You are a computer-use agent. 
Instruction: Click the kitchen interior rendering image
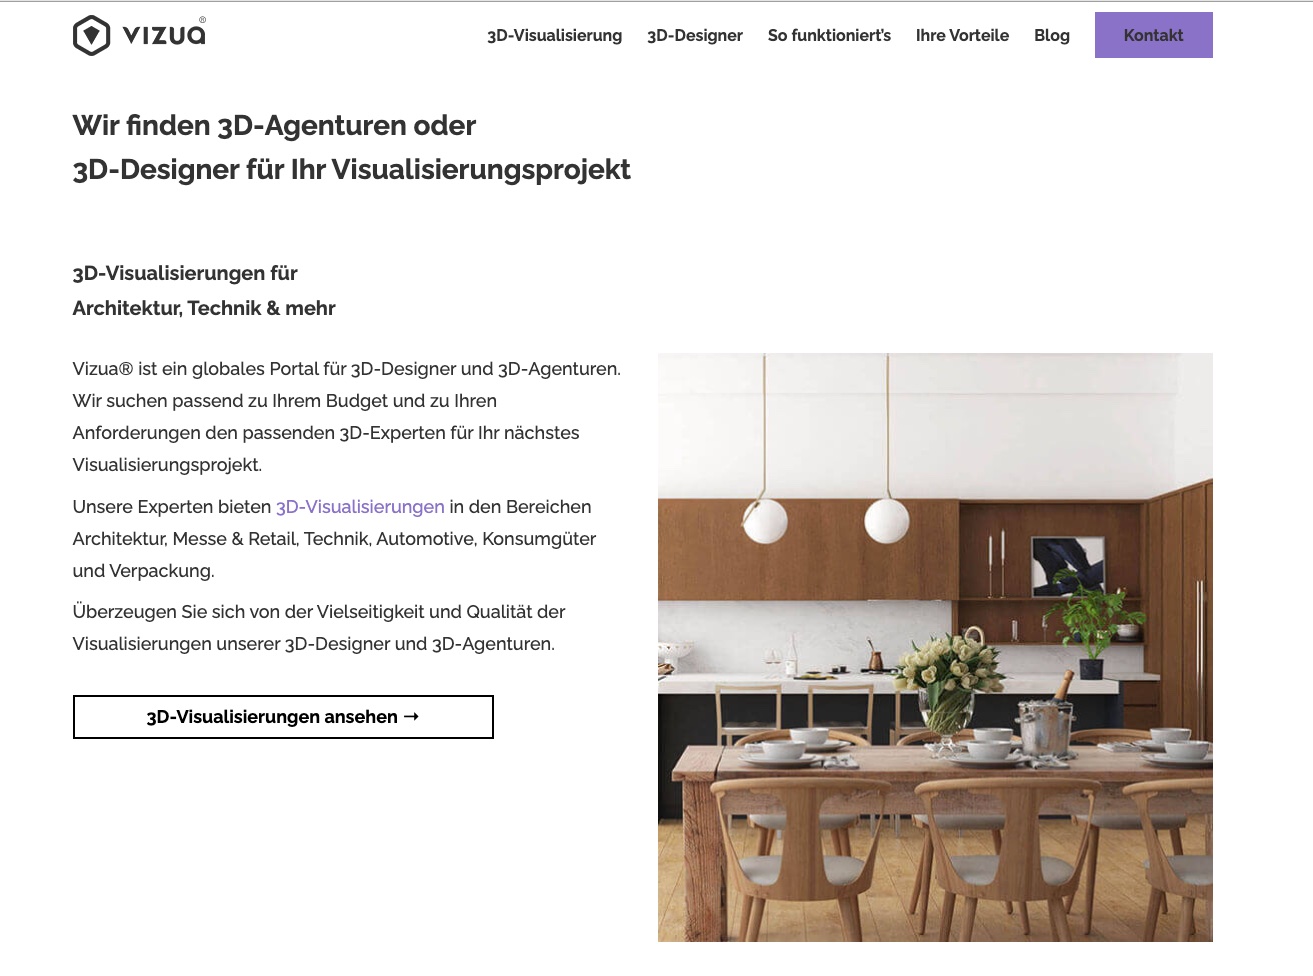coord(935,647)
